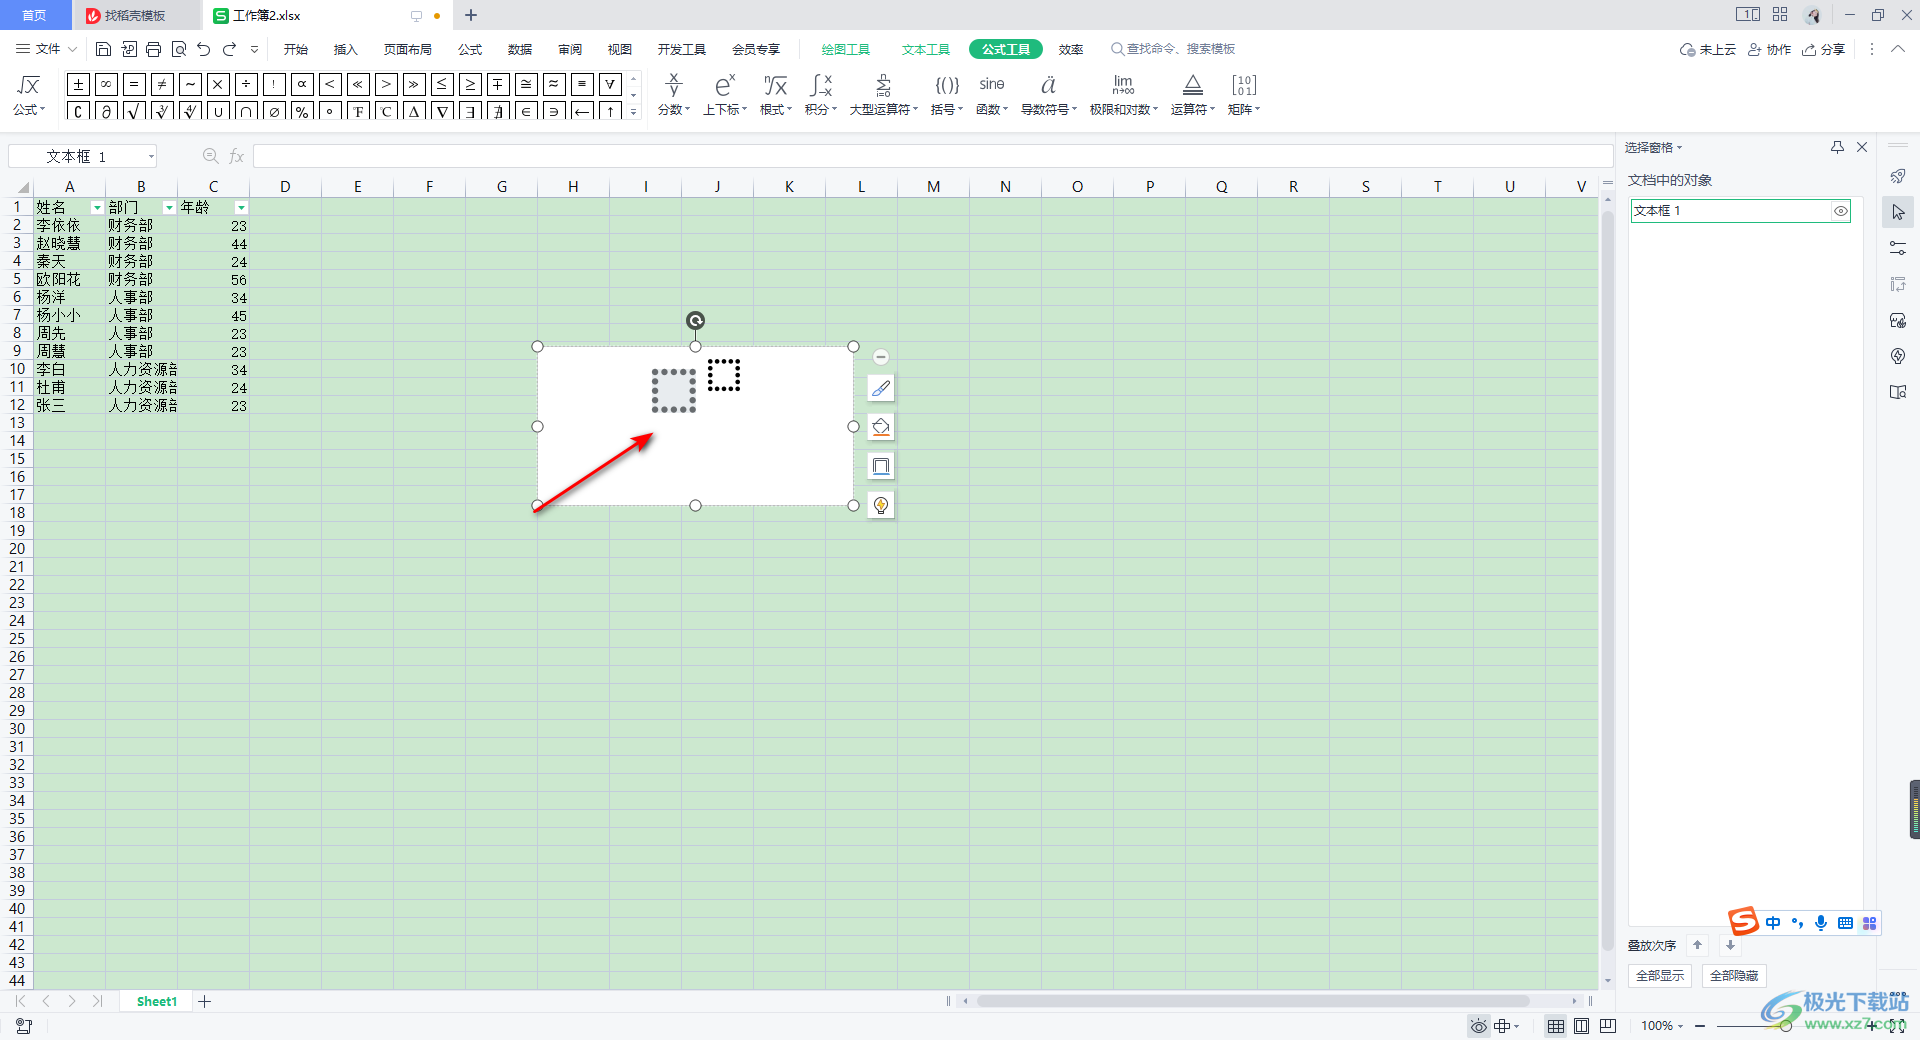Click the 协作 collaborate button

(x=1769, y=49)
